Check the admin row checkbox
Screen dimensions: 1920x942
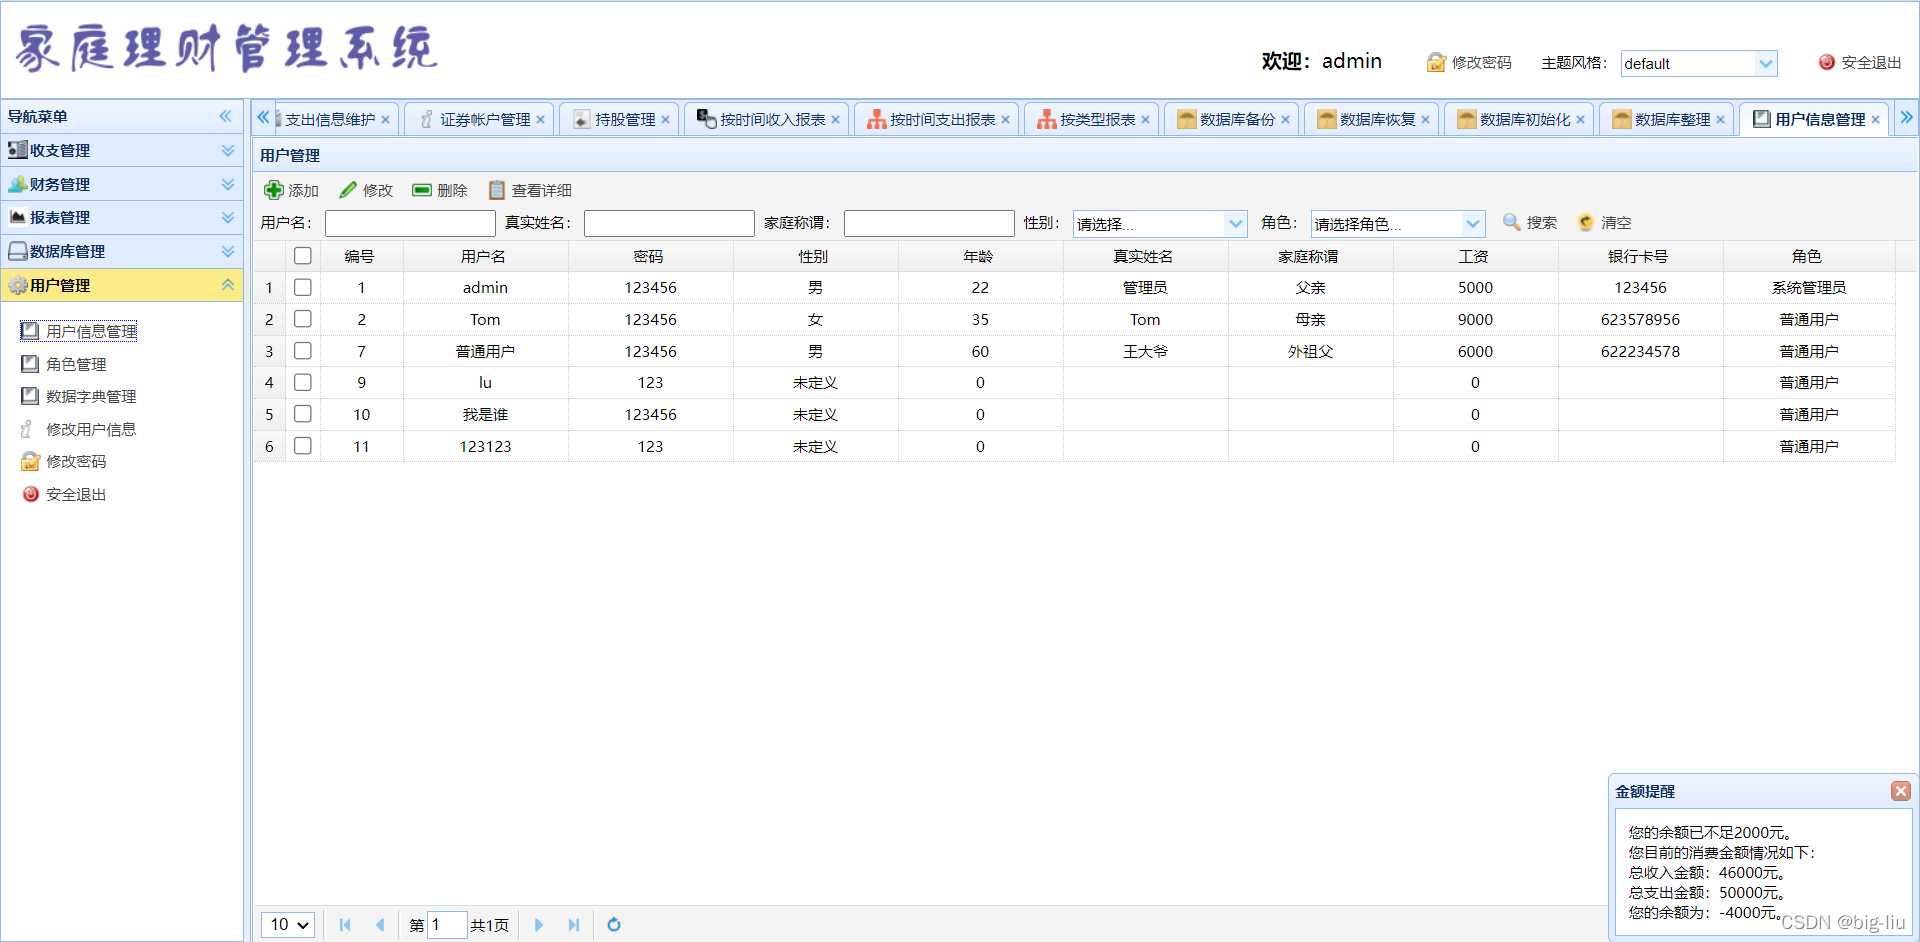pos(303,287)
